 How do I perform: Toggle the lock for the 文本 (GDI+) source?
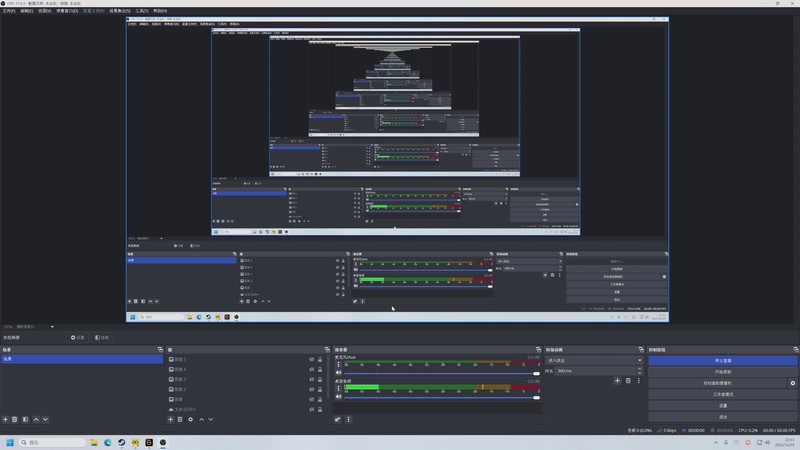(x=320, y=409)
